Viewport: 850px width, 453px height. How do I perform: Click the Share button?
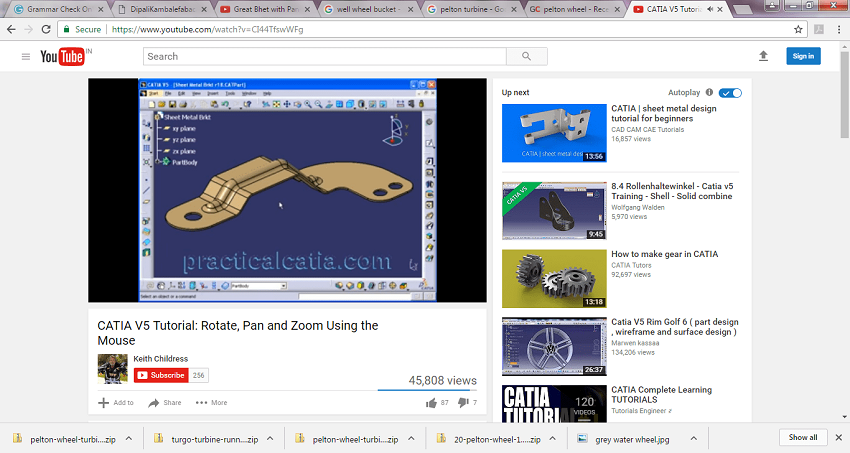165,403
